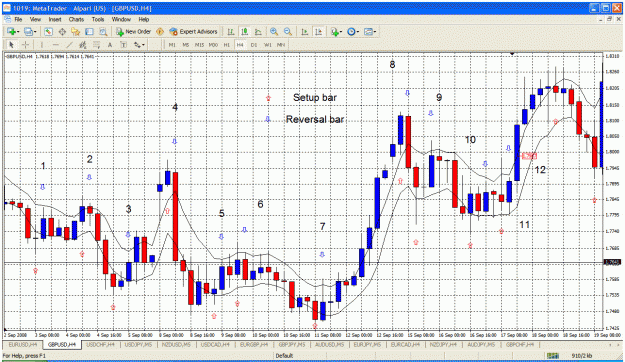Toggle Chart Shift from right border

coord(318,32)
